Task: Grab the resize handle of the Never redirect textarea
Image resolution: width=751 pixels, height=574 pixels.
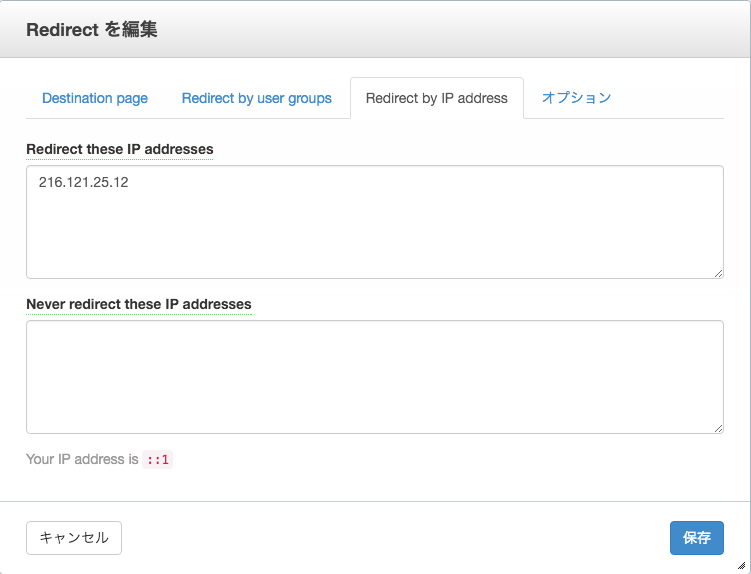Action: (x=718, y=428)
